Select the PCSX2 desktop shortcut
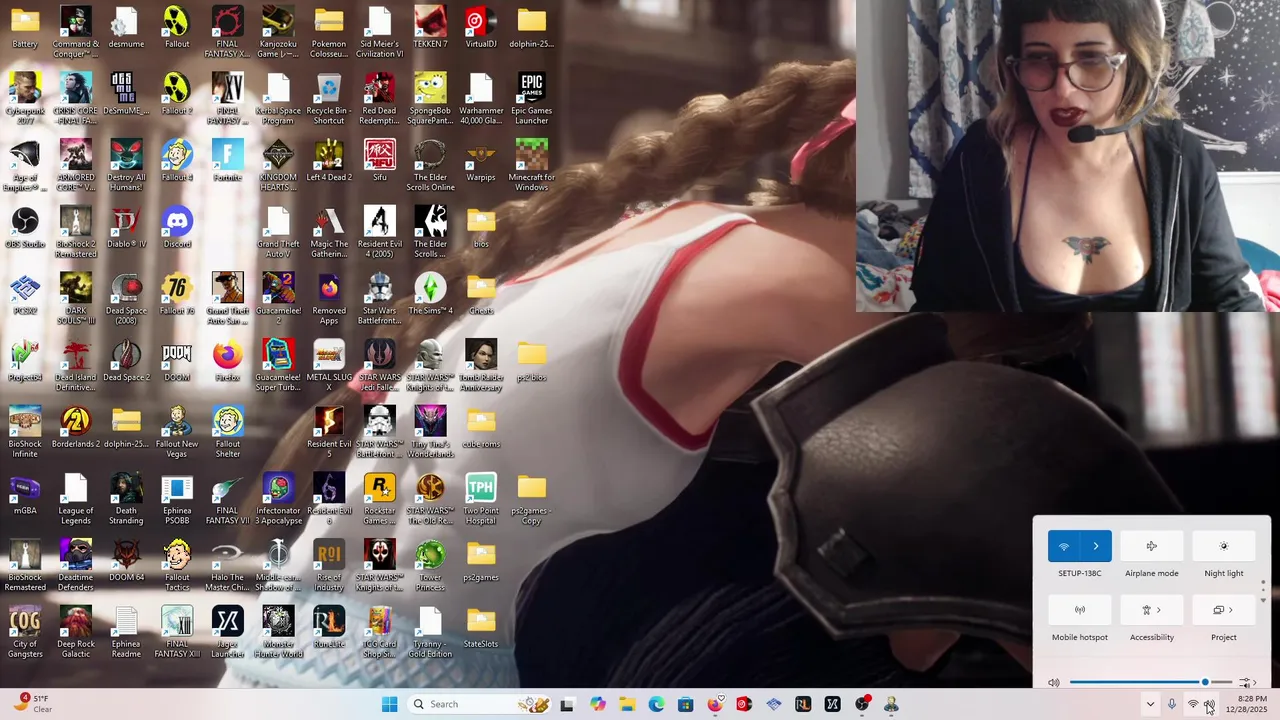Screen dimensions: 1280x720 (25, 294)
